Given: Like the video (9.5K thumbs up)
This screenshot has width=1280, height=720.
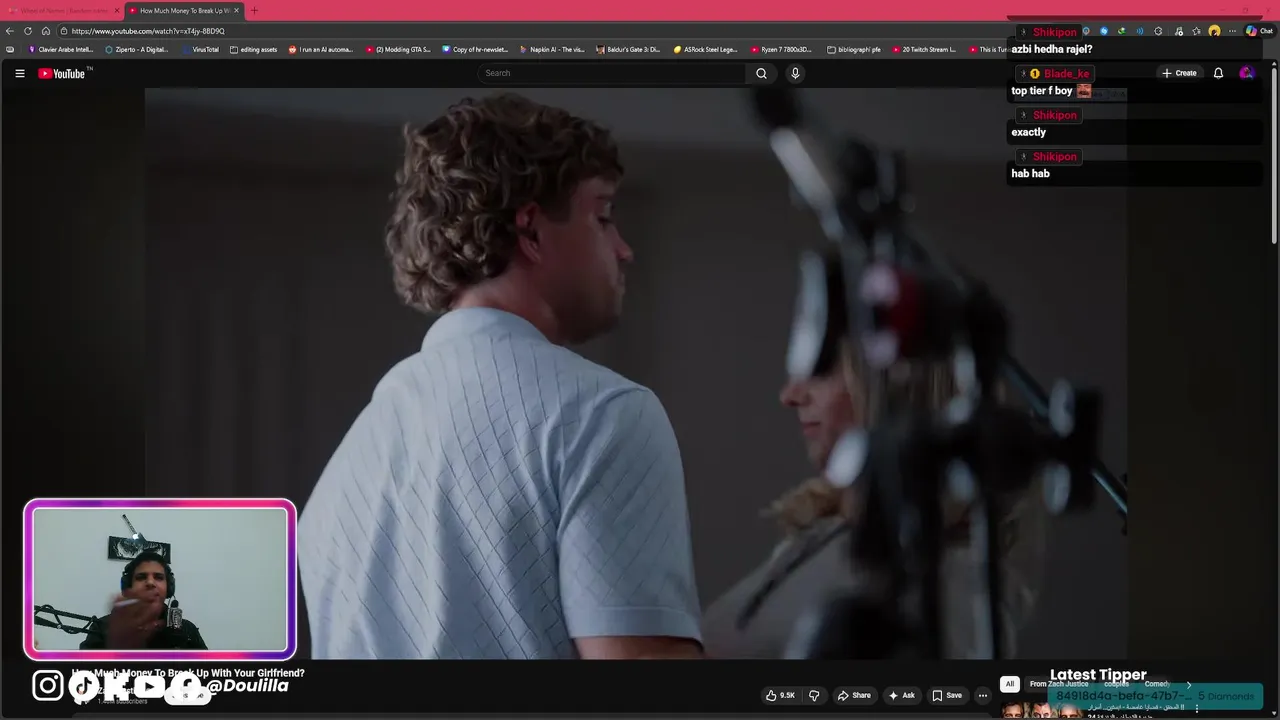Looking at the screenshot, I should tap(780, 695).
